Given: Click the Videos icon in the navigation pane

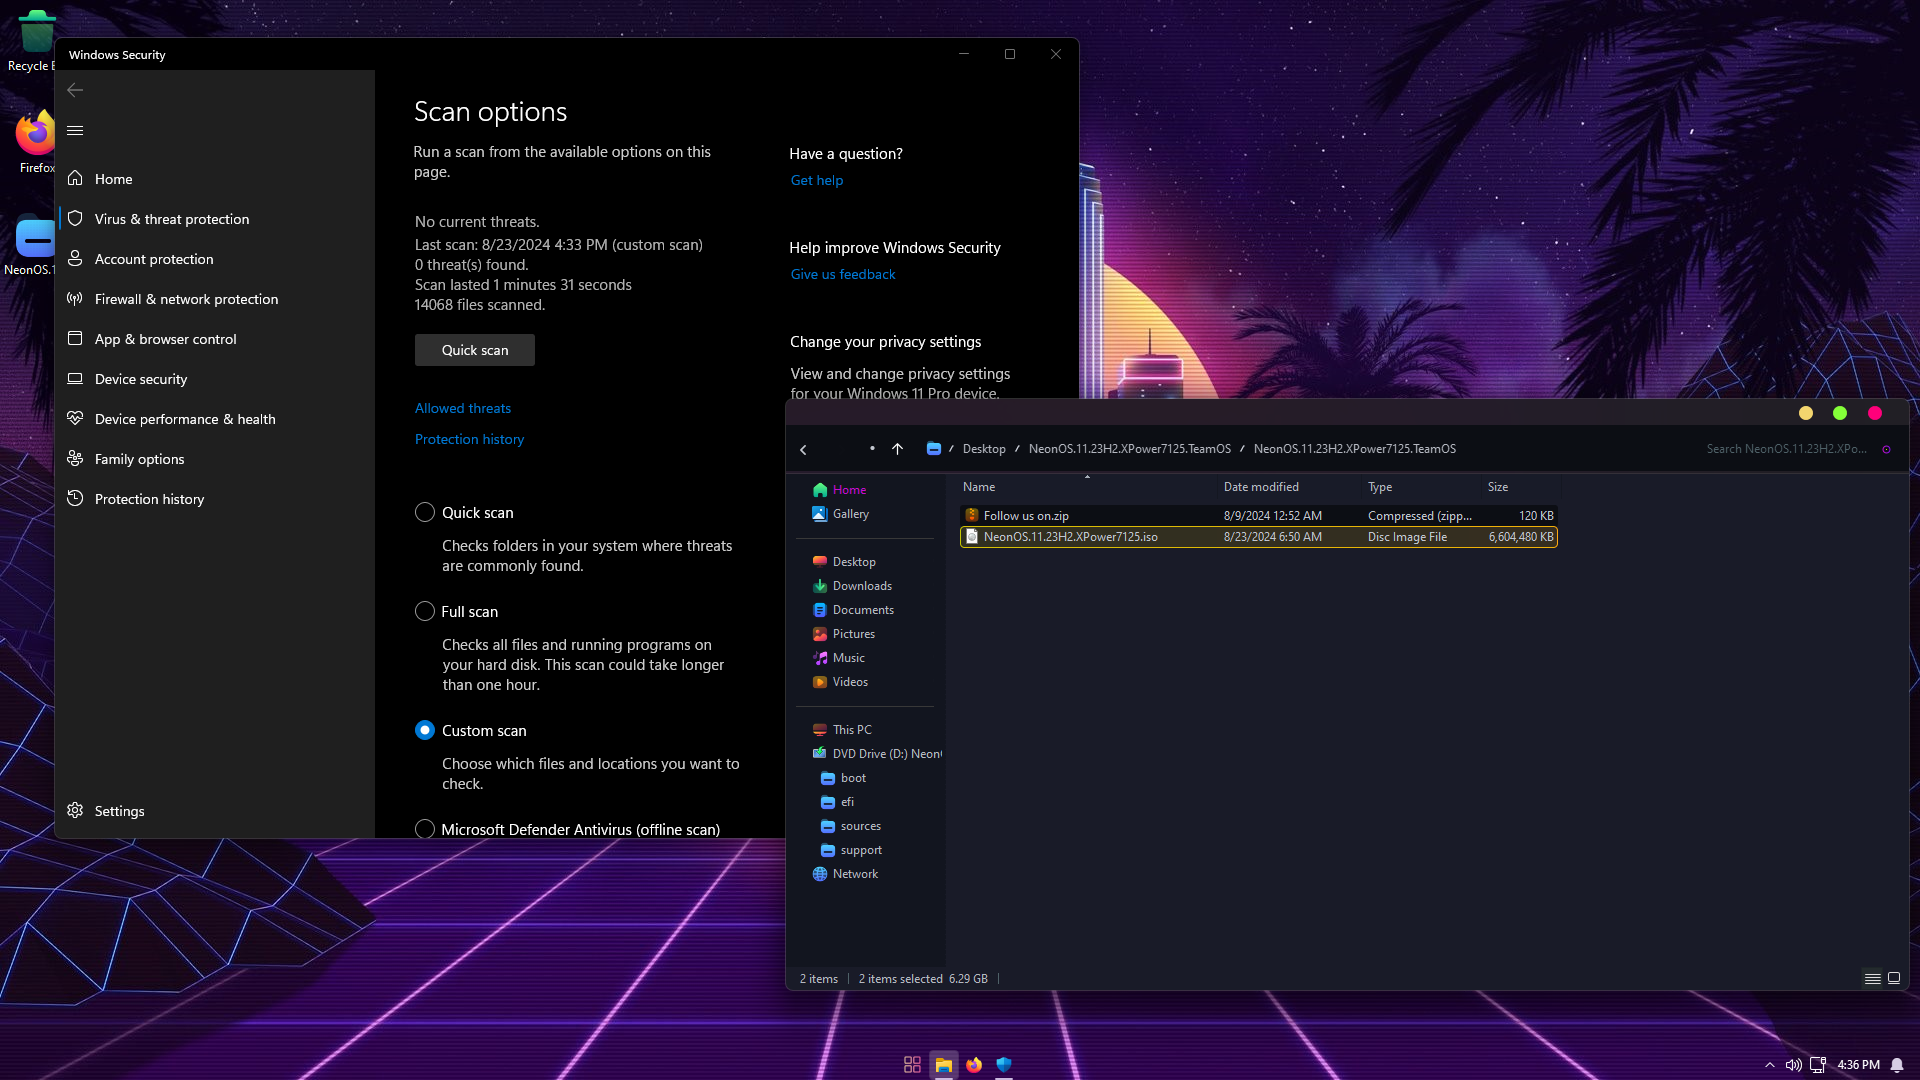Looking at the screenshot, I should [820, 682].
